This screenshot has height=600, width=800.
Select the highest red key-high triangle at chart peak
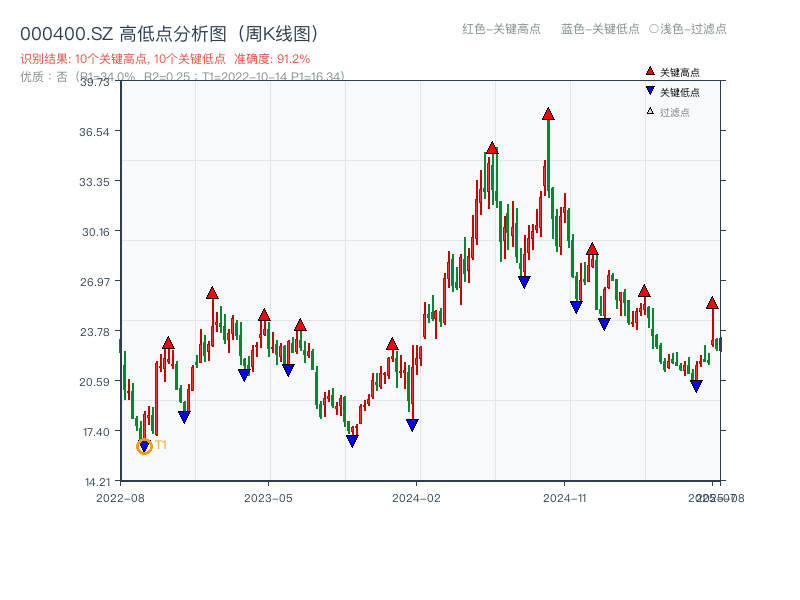point(548,114)
